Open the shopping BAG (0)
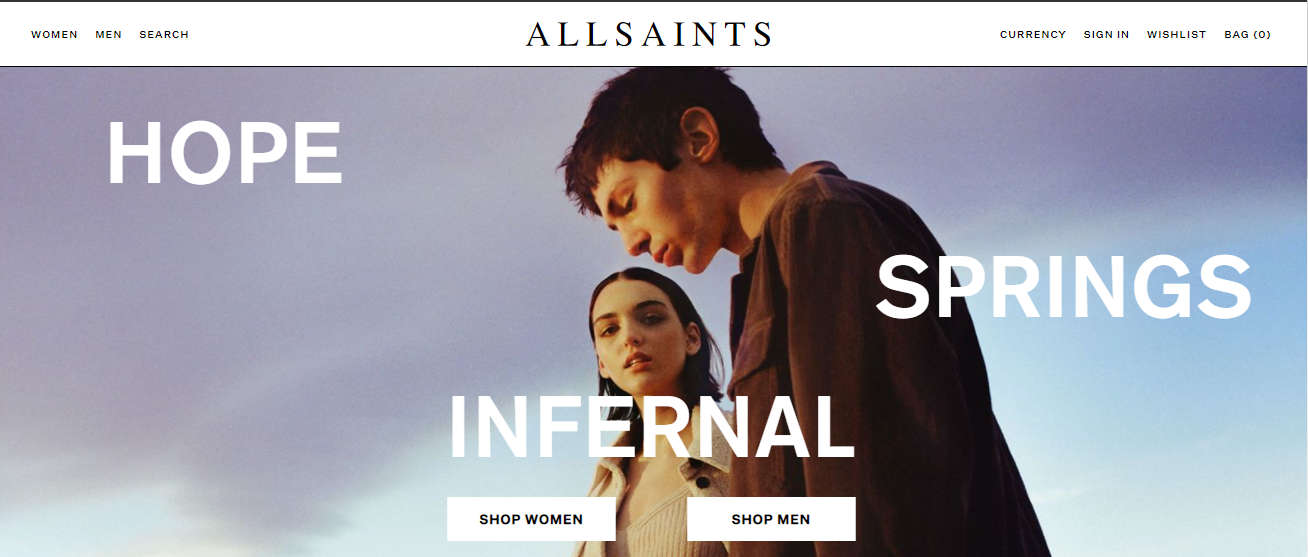 coord(1247,34)
